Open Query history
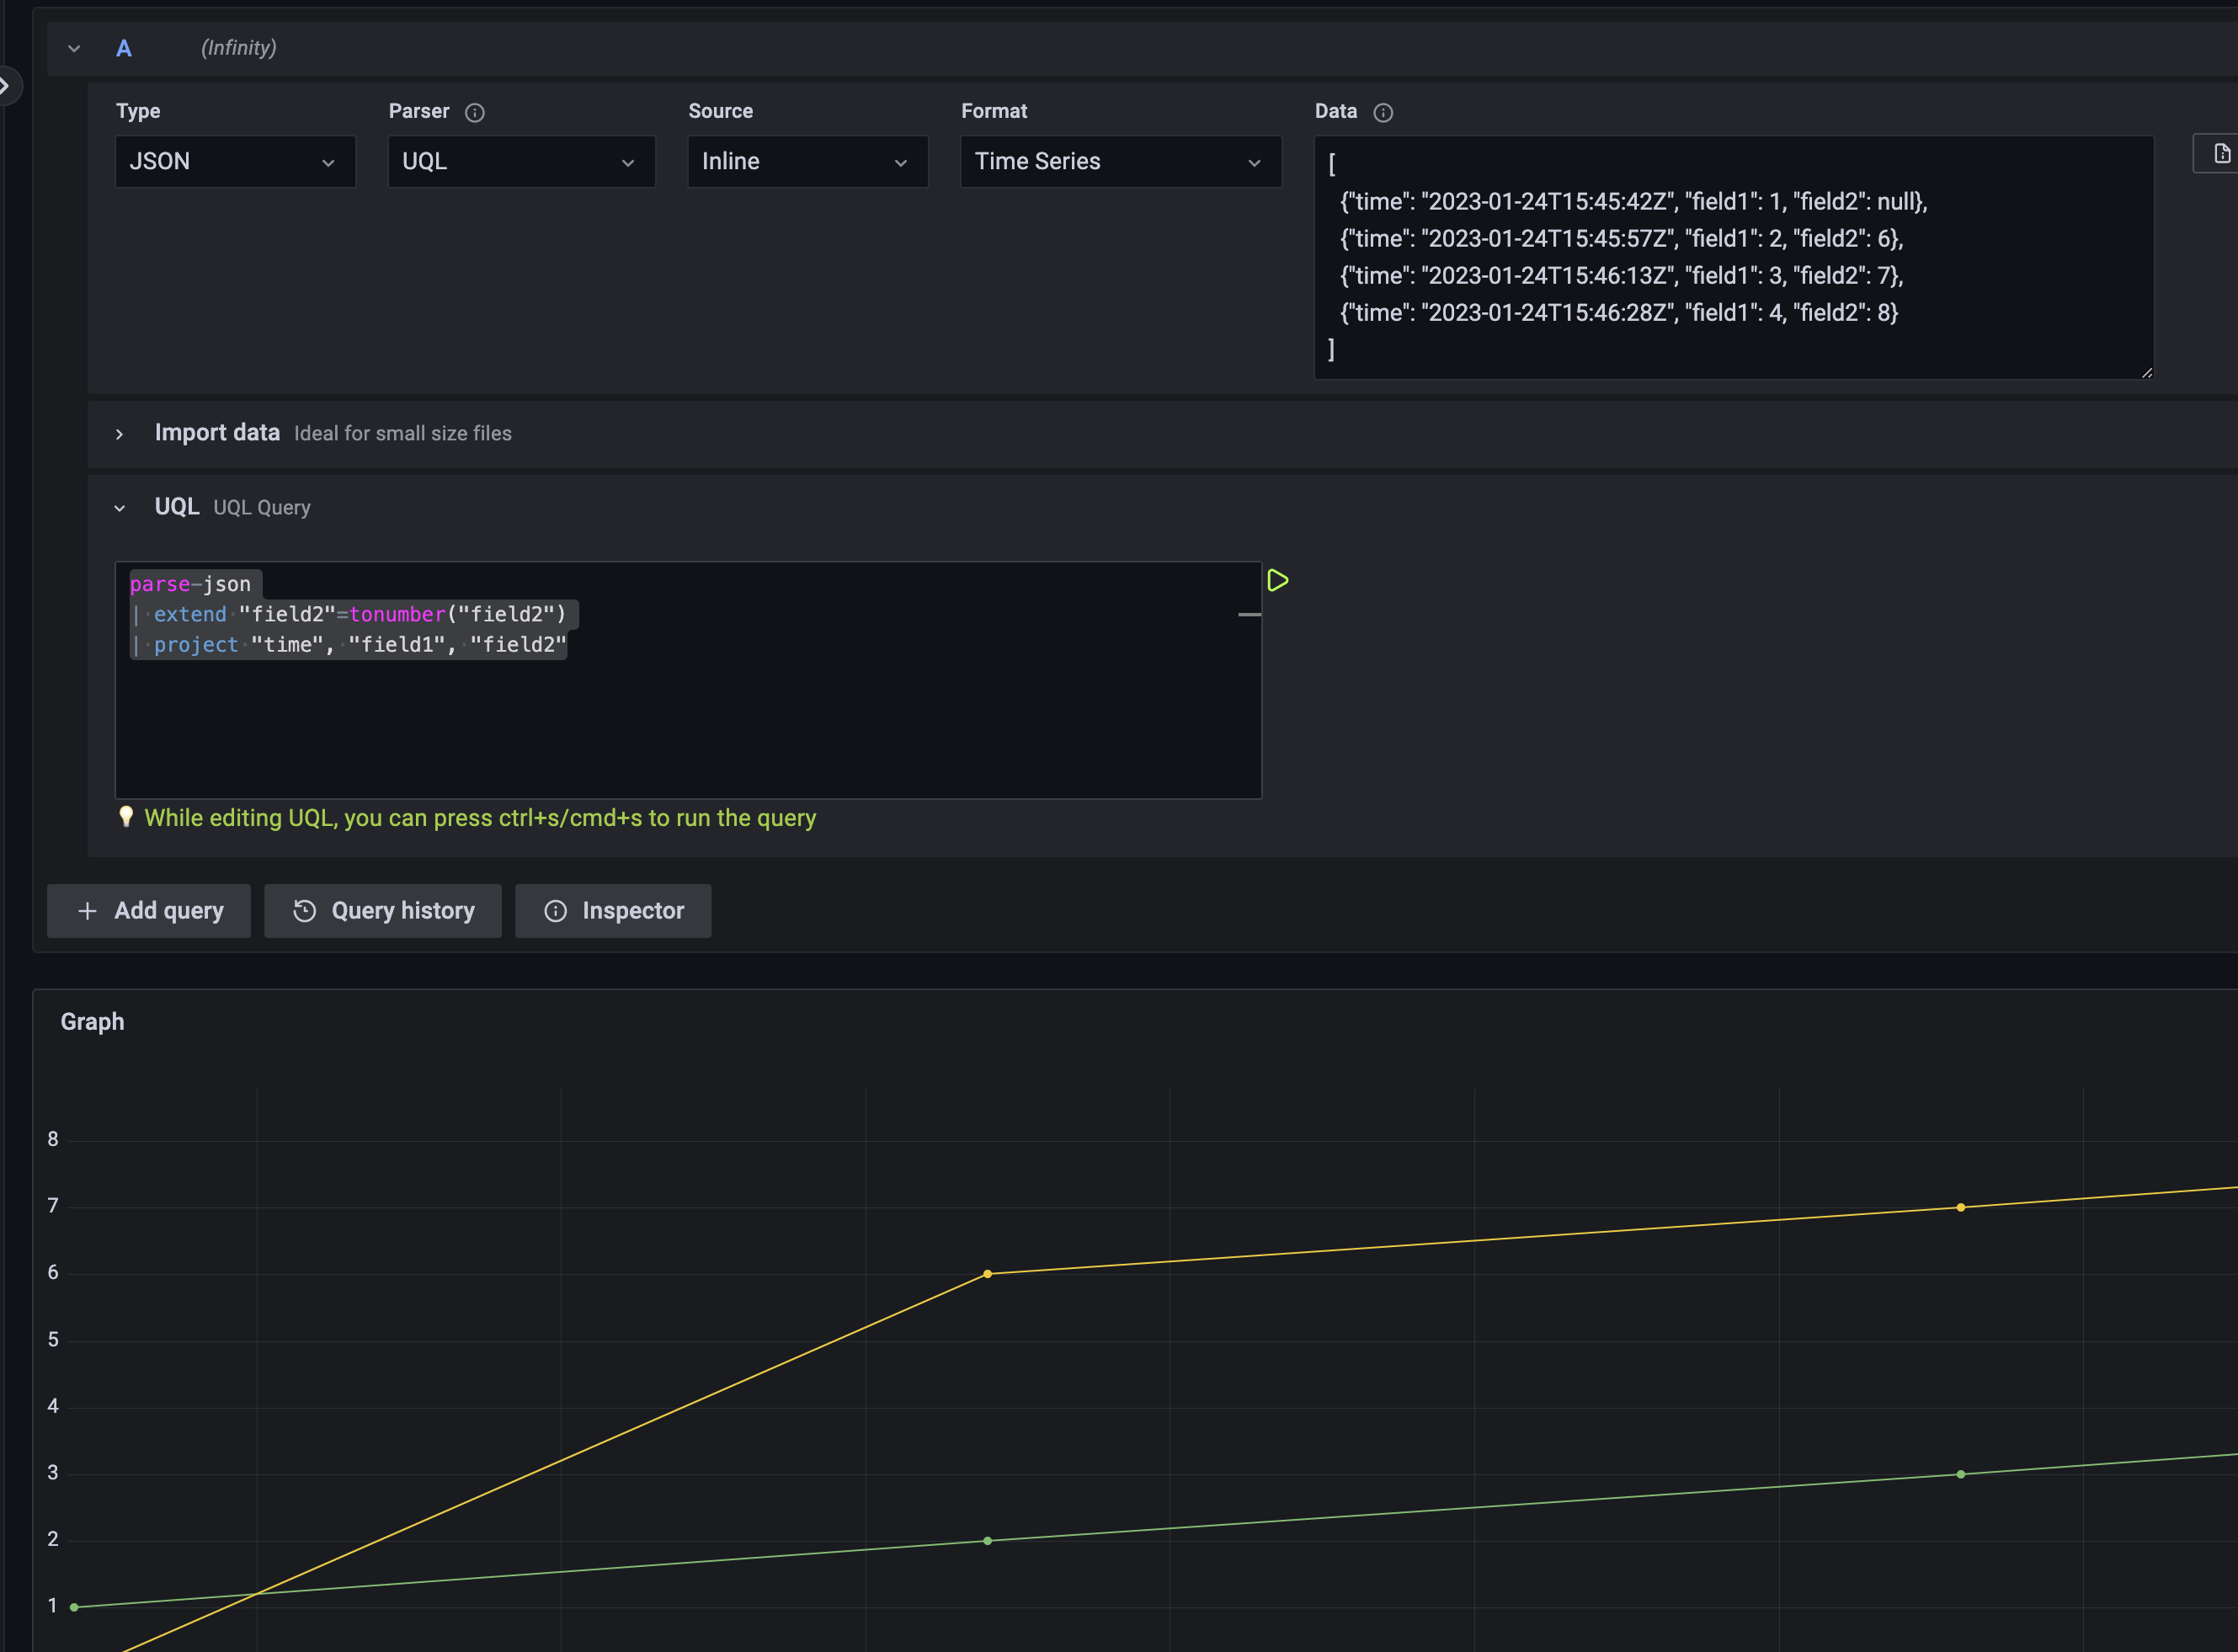Image resolution: width=2238 pixels, height=1652 pixels. pos(382,910)
